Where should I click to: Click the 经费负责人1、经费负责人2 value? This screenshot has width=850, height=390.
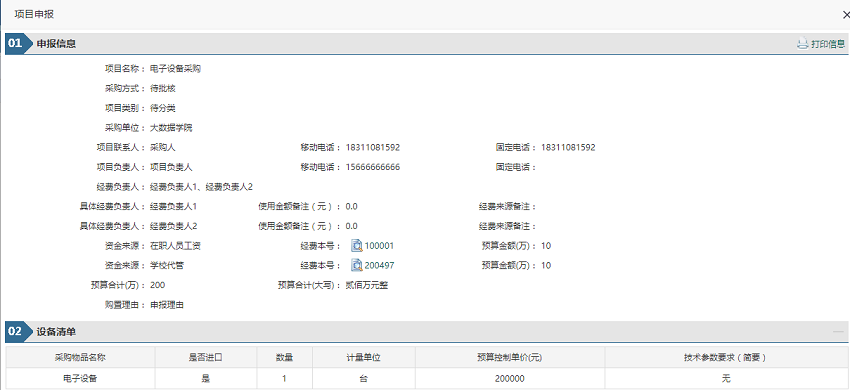(x=202, y=187)
